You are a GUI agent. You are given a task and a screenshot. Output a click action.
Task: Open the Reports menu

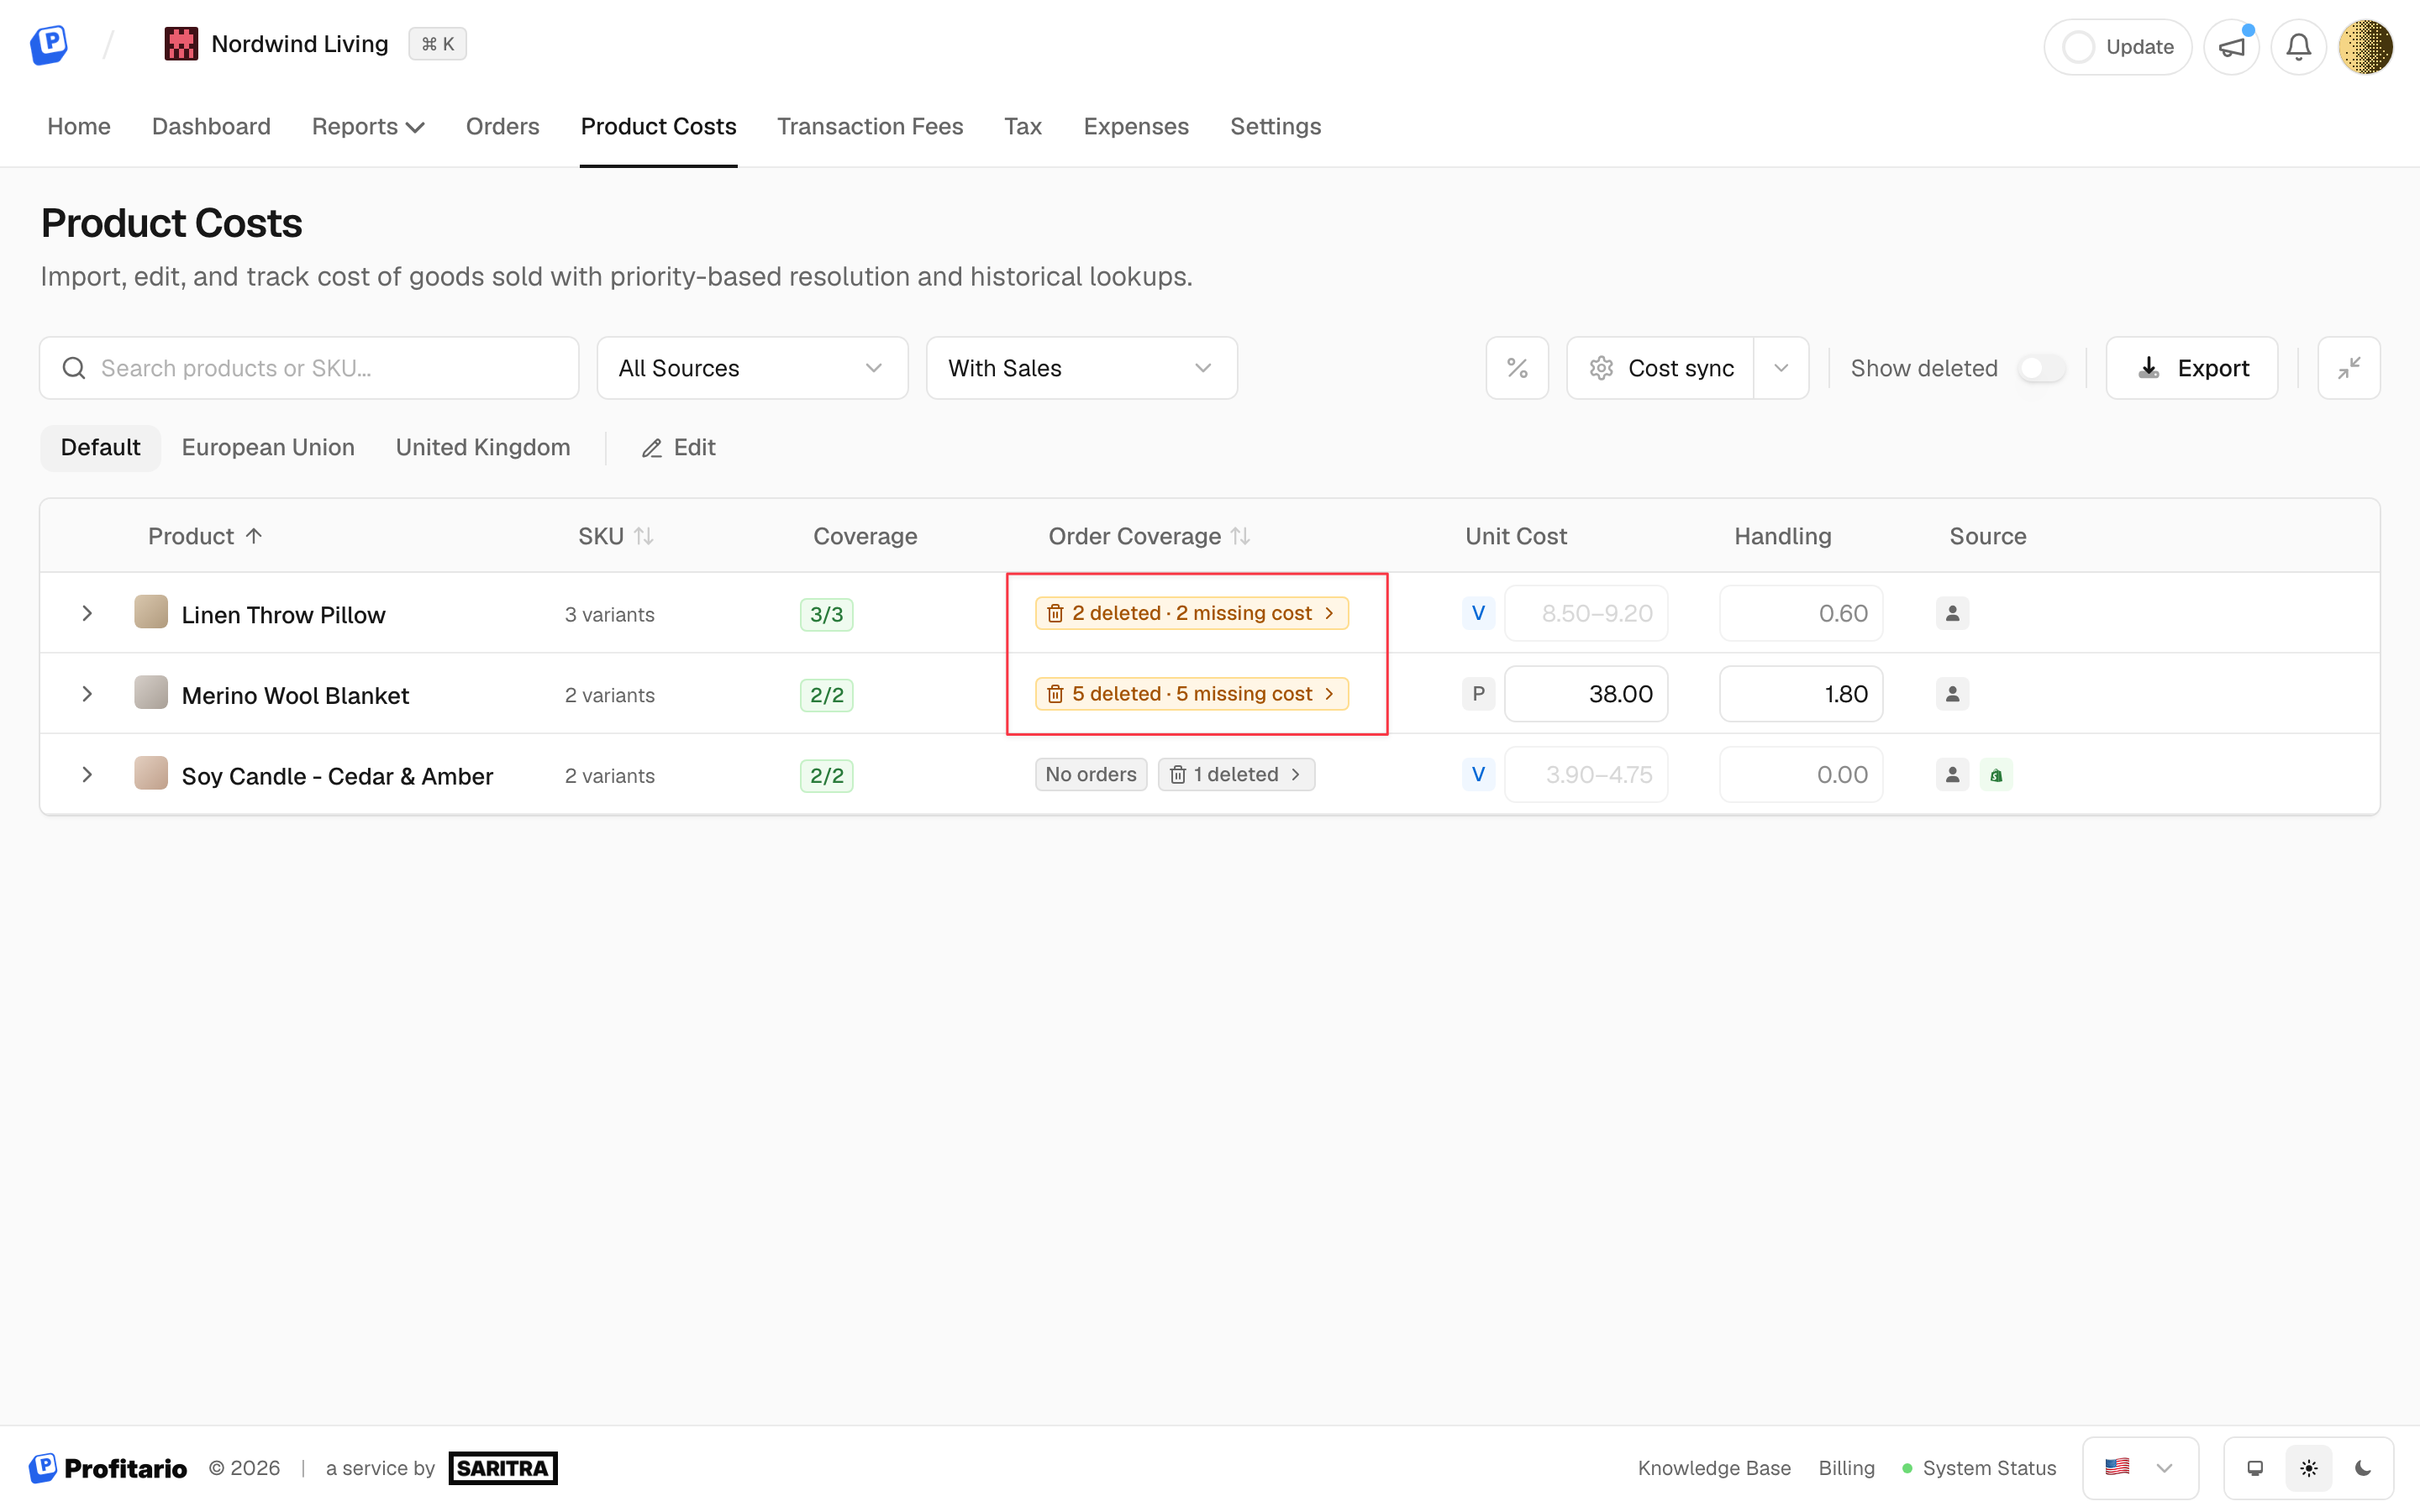pyautogui.click(x=368, y=126)
